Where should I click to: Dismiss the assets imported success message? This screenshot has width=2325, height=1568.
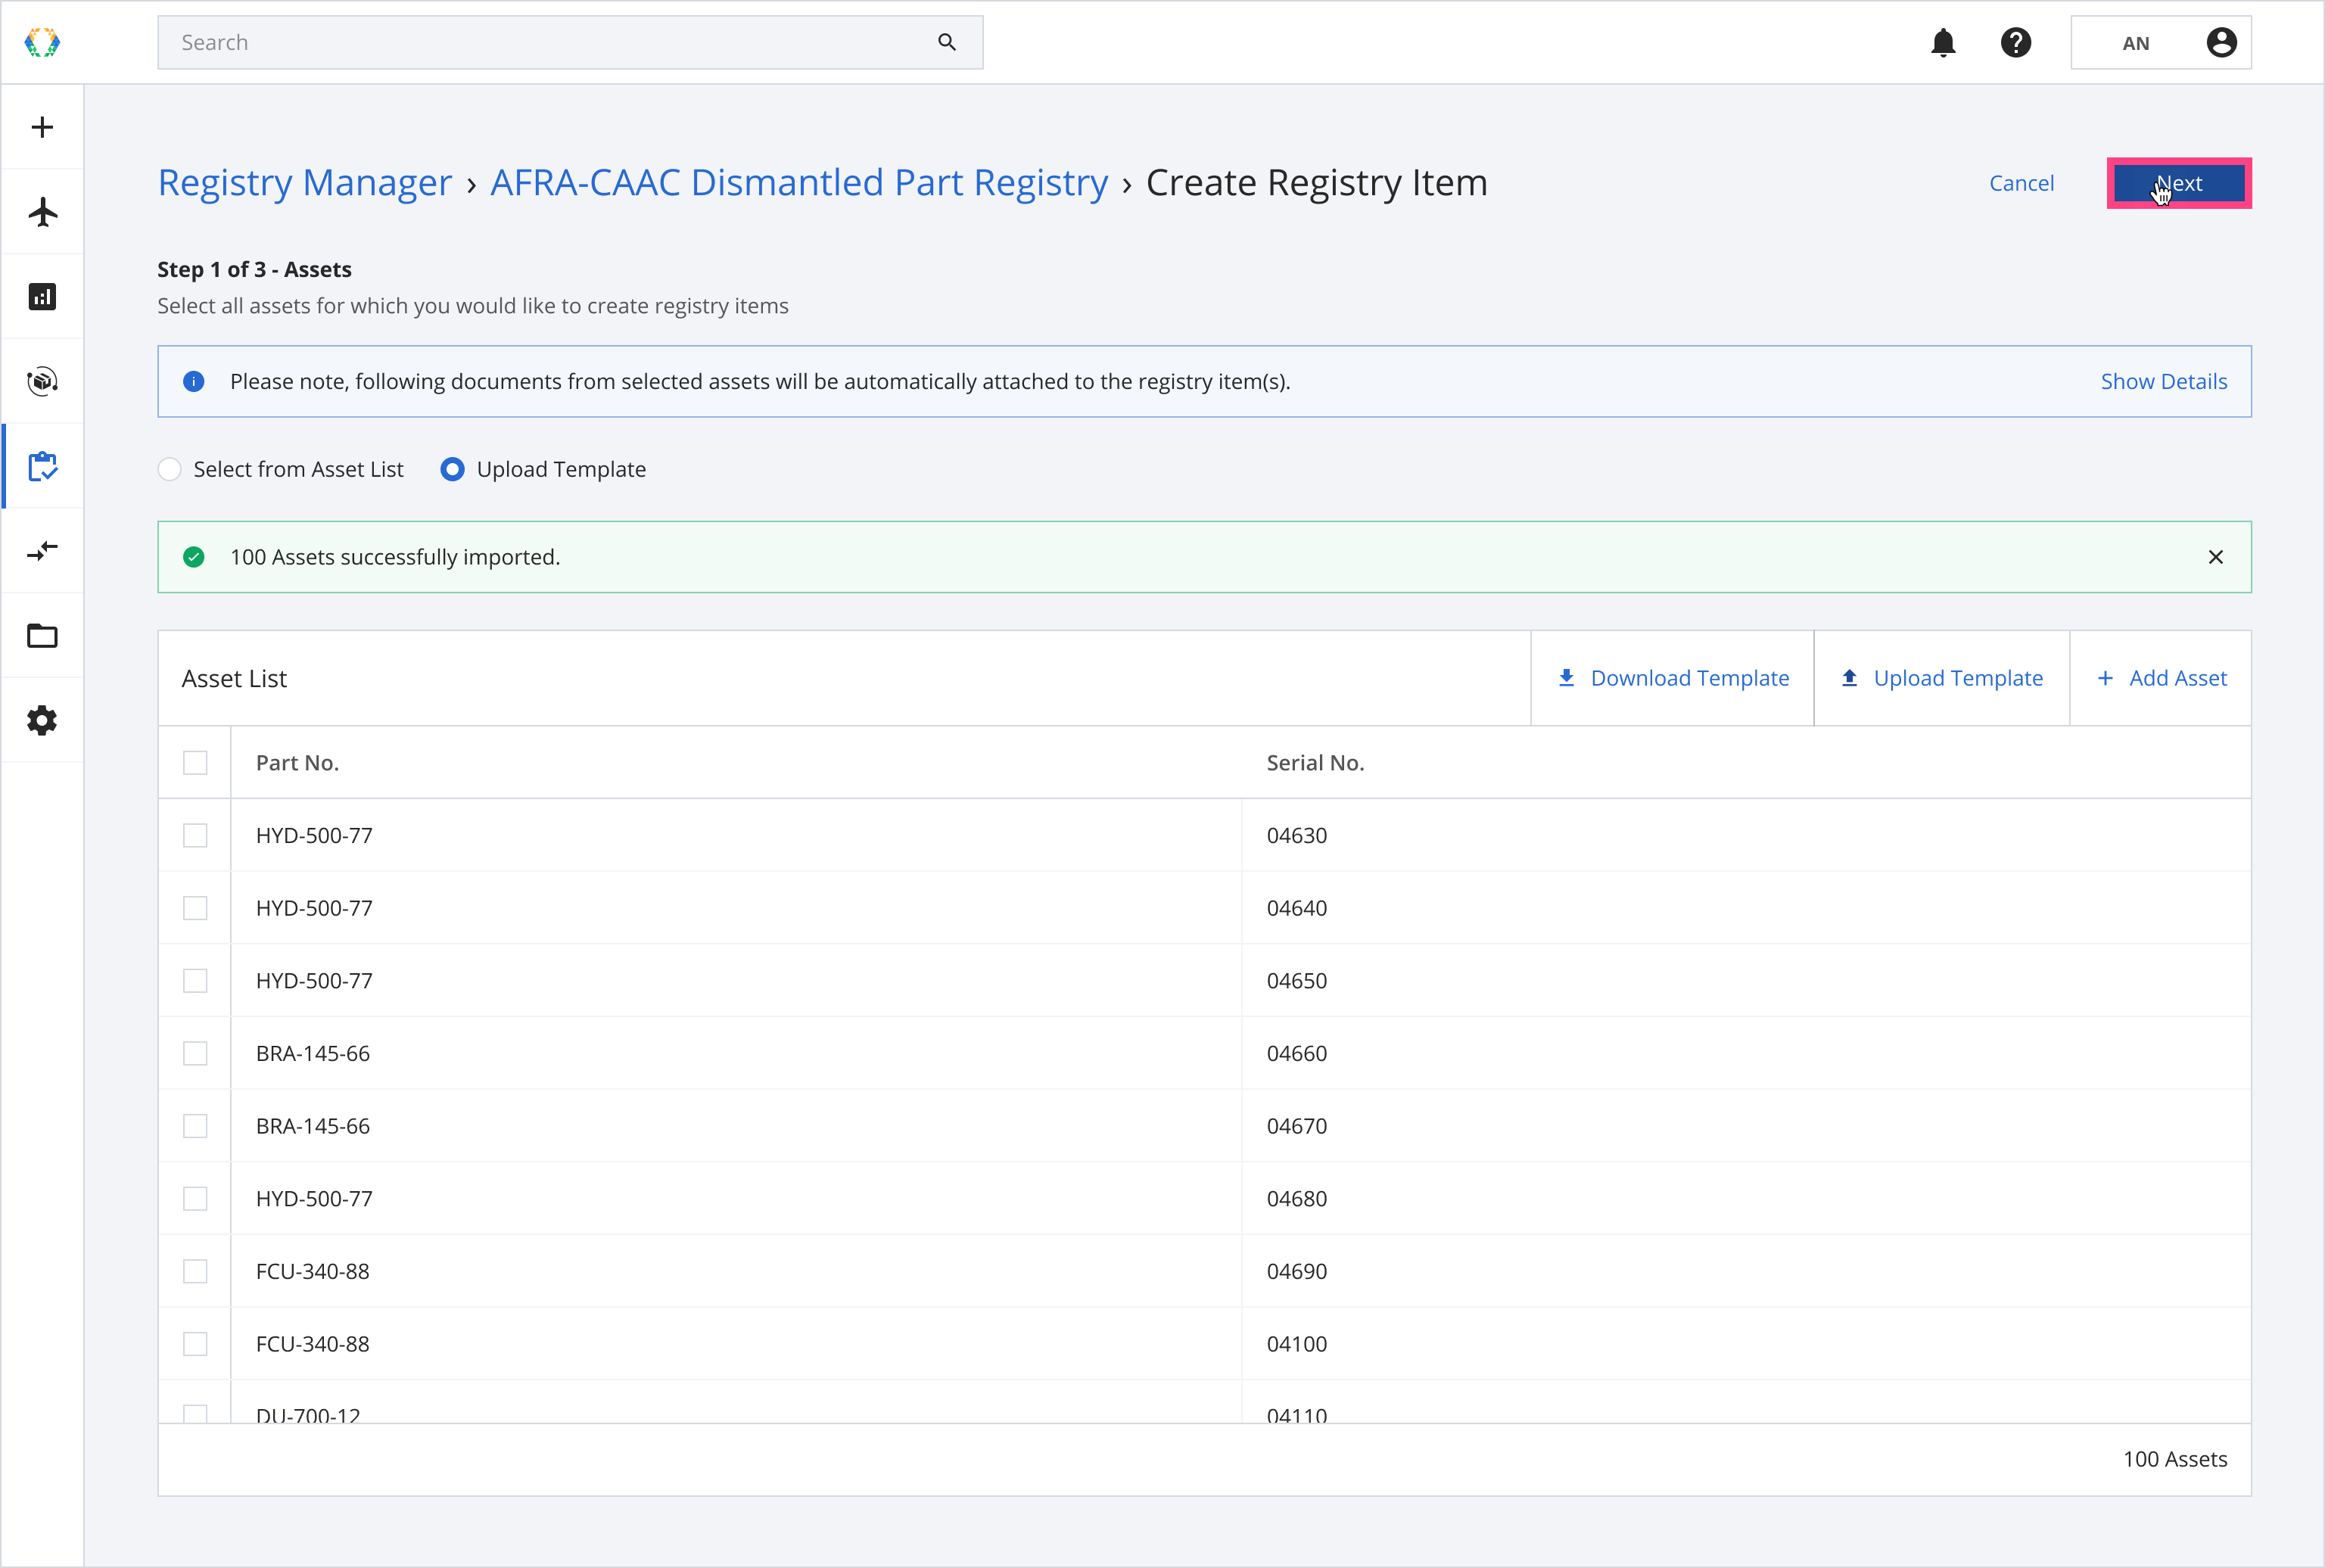(2215, 557)
